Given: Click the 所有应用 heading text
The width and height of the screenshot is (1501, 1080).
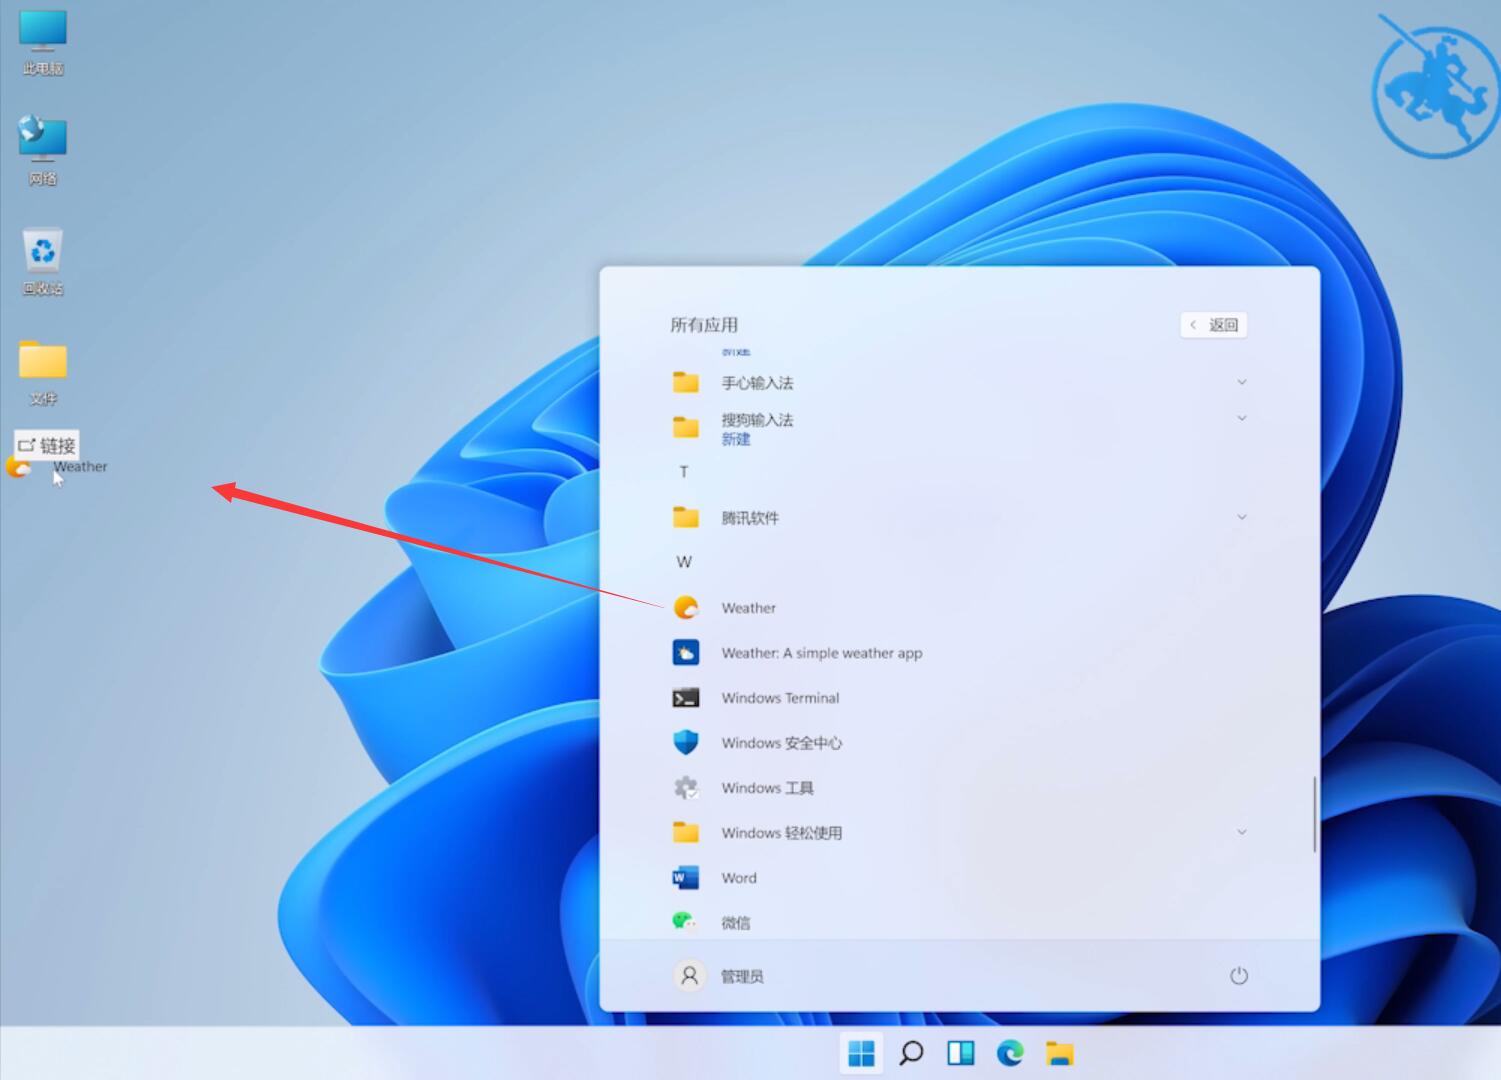Looking at the screenshot, I should [704, 325].
